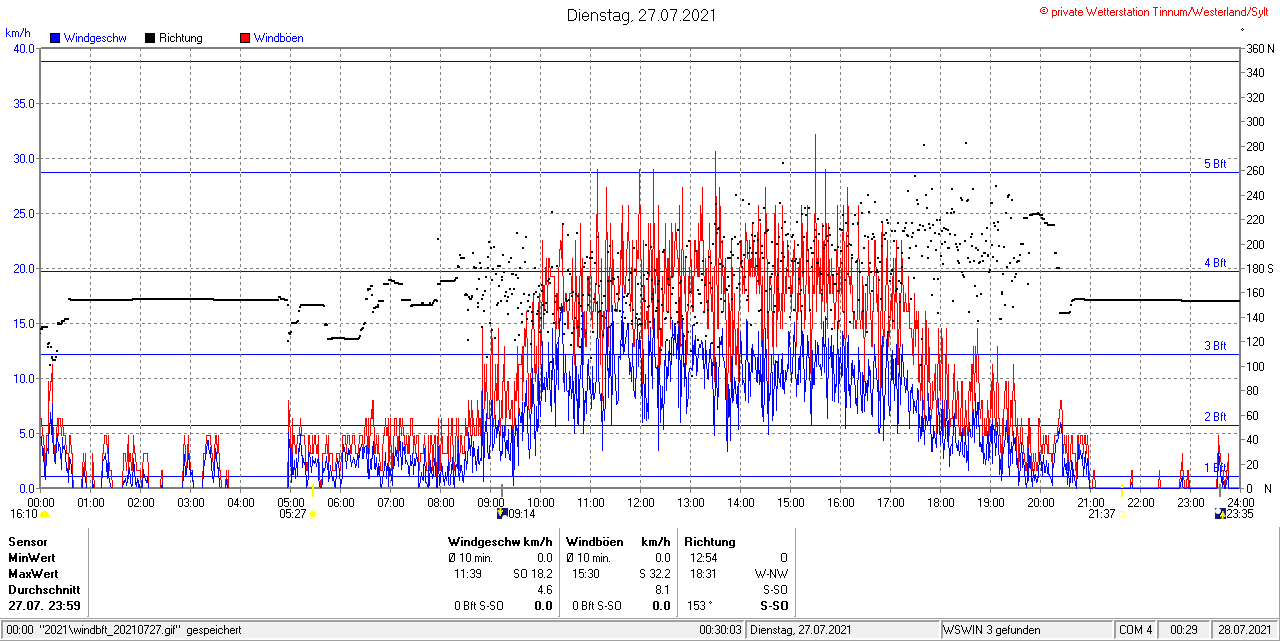Click the 2 Bft line label
The height and width of the screenshot is (641, 1280).
[x=1215, y=417]
